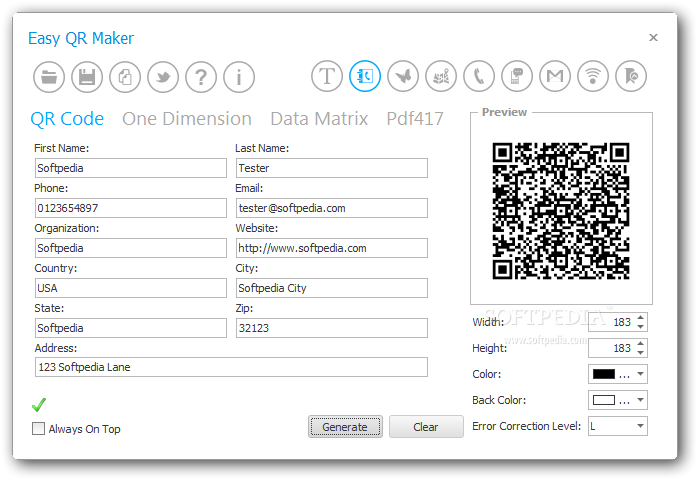Enable the Always On Top checkbox

click(x=39, y=429)
